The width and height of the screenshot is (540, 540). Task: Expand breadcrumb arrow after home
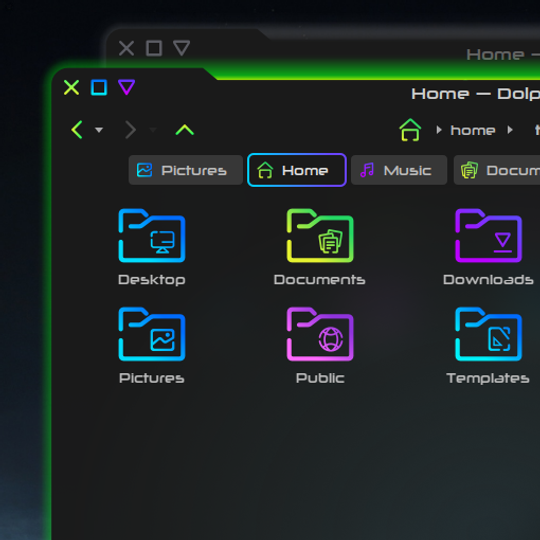[x=510, y=130]
